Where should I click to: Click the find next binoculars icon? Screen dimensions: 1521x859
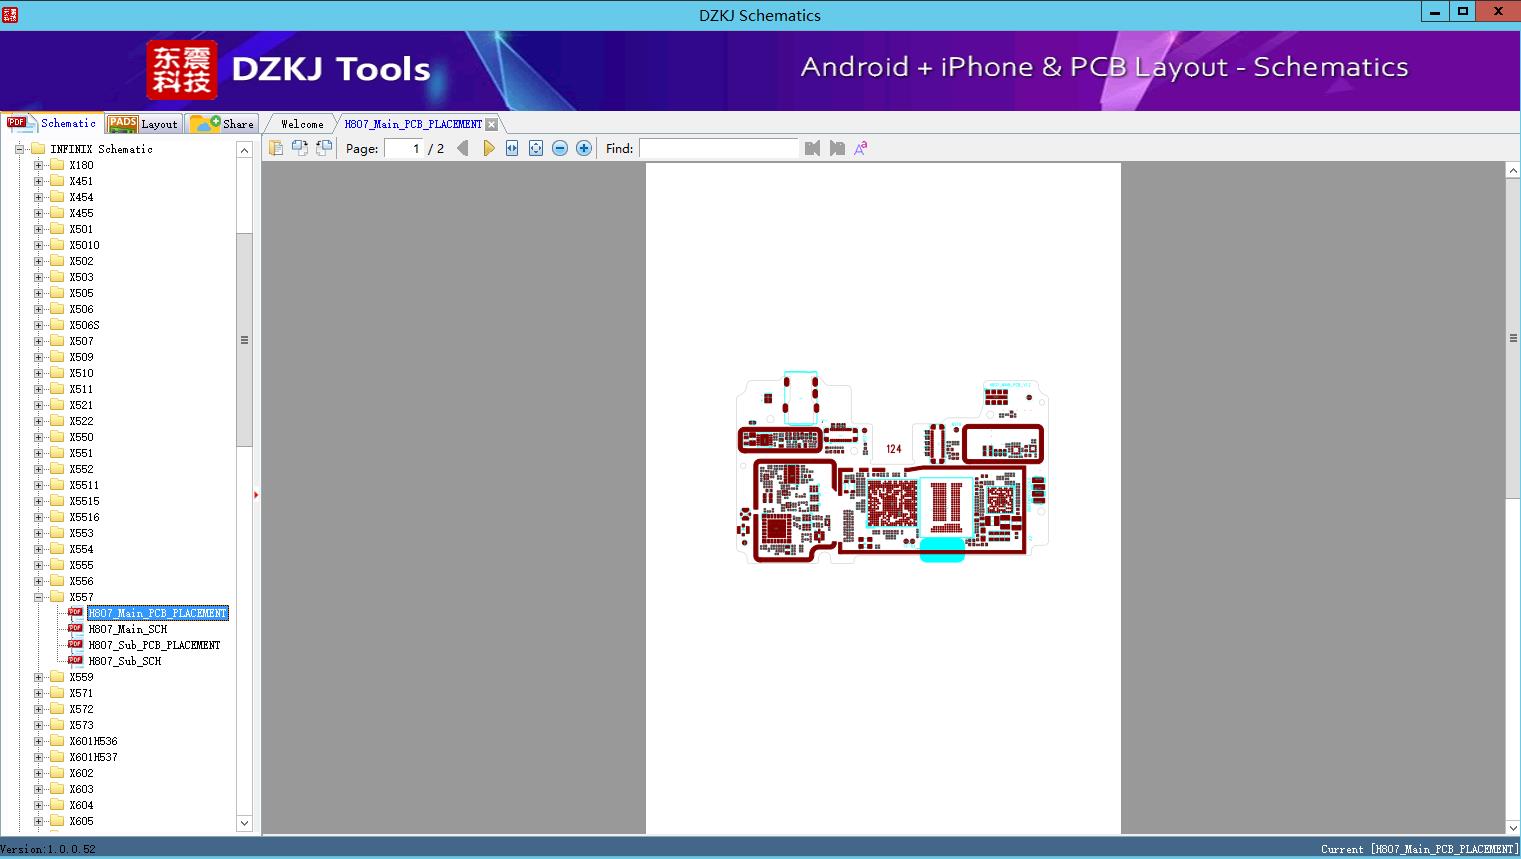837,148
